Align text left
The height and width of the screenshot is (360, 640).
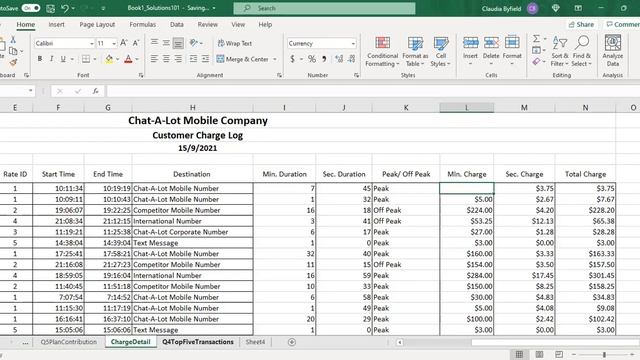154,59
